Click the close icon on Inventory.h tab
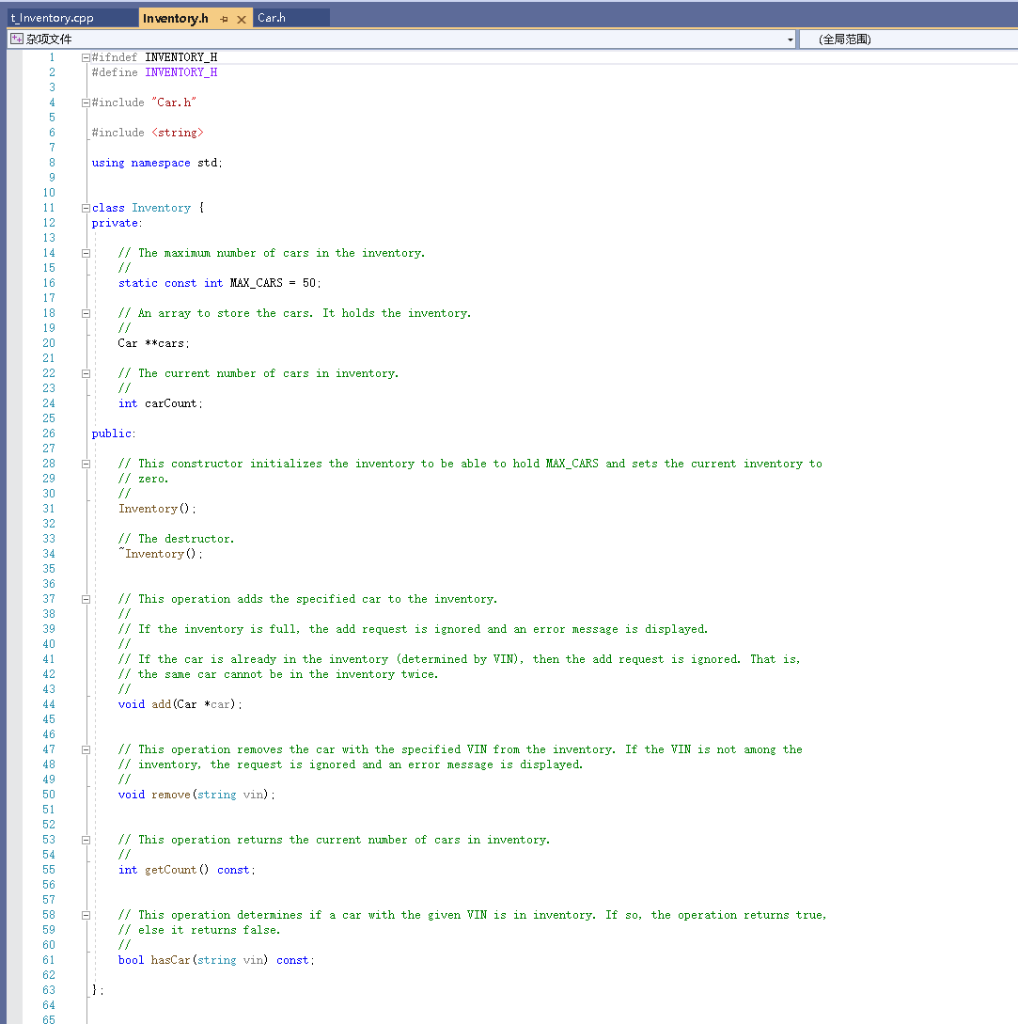This screenshot has width=1018, height=1024. pos(241,18)
